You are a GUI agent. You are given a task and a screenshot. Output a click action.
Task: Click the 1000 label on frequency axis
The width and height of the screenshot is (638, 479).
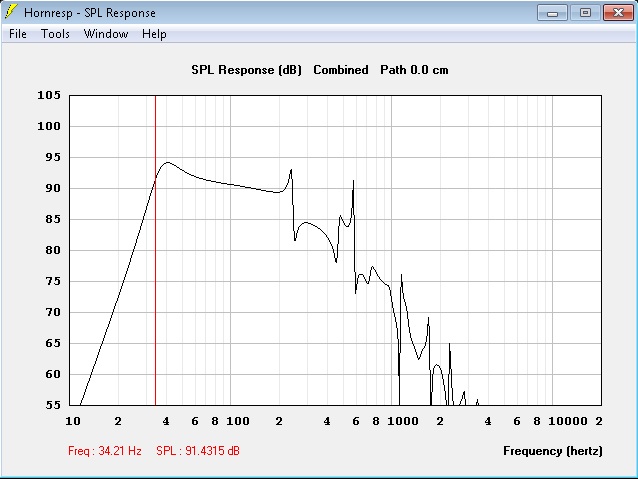[x=403, y=421]
